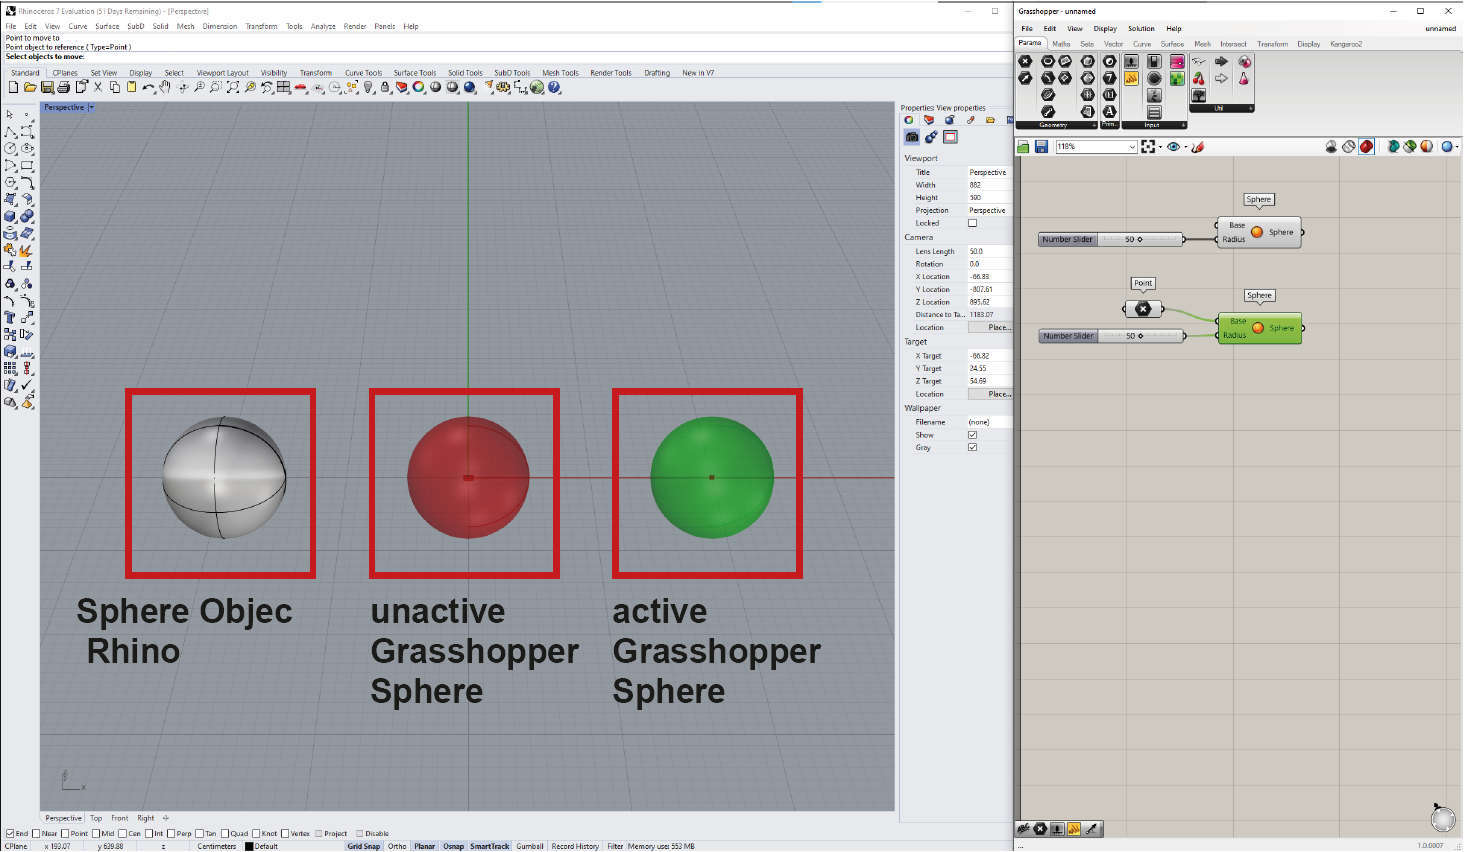The image size is (1464, 852).
Task: Uncheck the wallpaper Gray checkbox
Action: pos(972,447)
